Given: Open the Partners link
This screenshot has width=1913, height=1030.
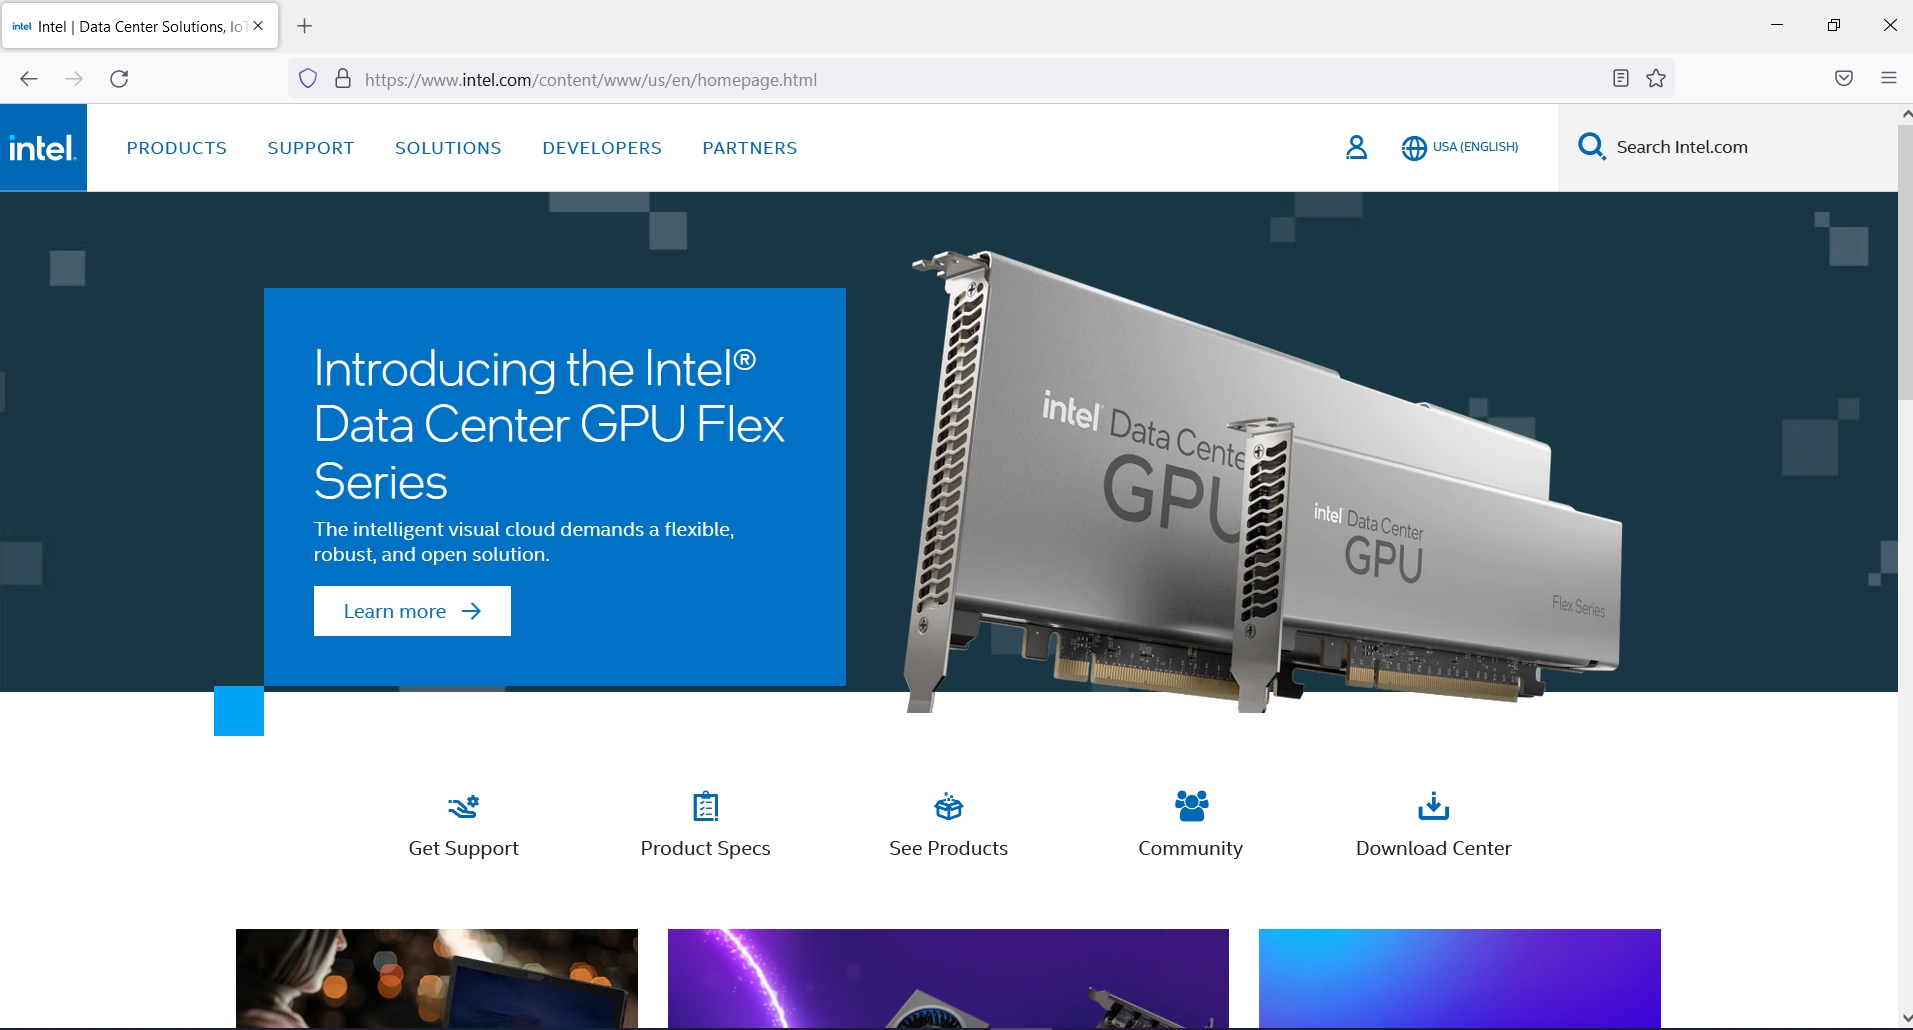Looking at the screenshot, I should (750, 147).
